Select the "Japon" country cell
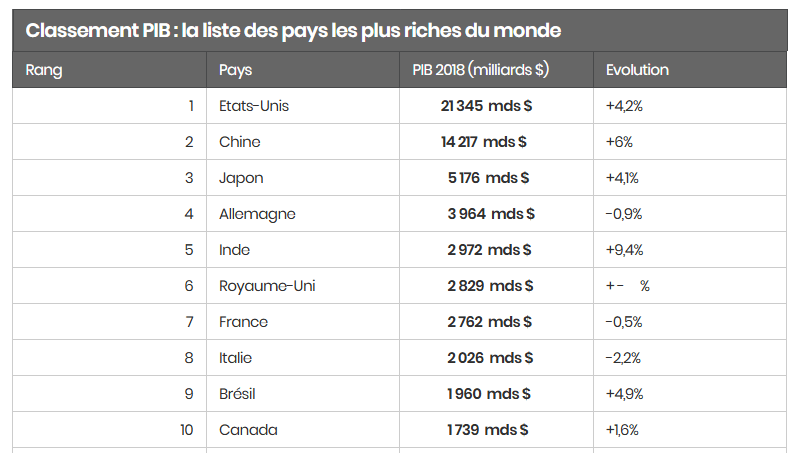The image size is (810, 453). (x=241, y=178)
